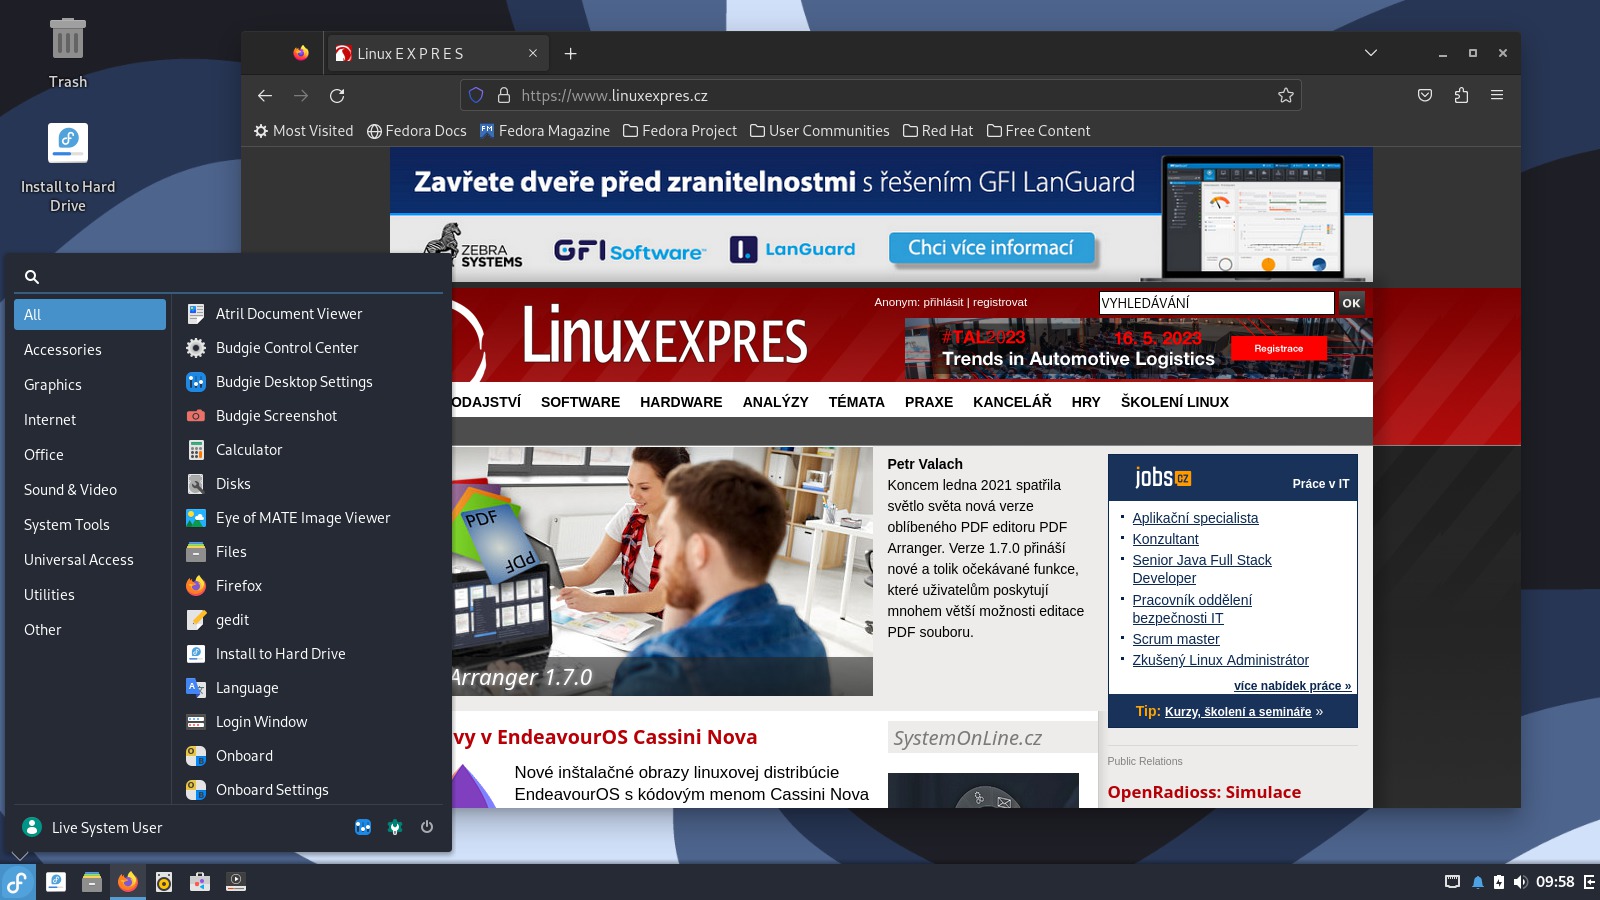This screenshot has height=900, width=1600.
Task: Click the Firefox URL address bar
Action: pos(880,96)
